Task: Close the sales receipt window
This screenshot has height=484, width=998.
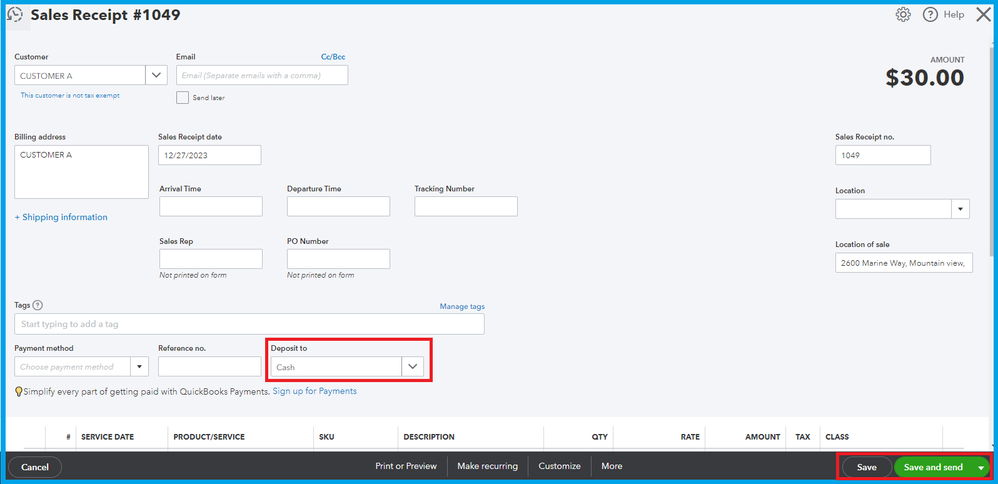Action: pyautogui.click(x=983, y=15)
